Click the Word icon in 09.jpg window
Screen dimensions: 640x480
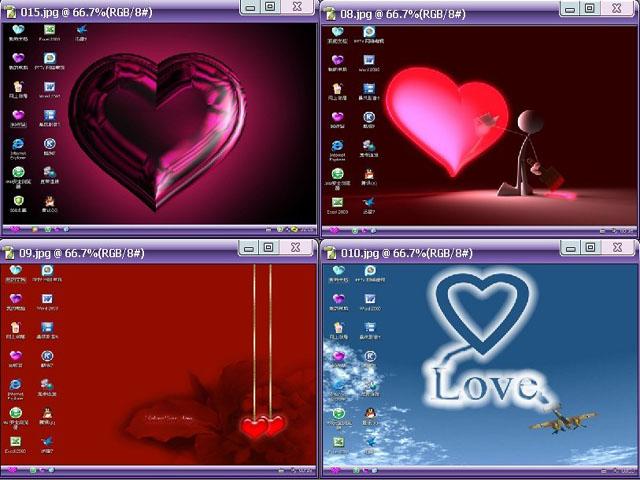[47, 299]
